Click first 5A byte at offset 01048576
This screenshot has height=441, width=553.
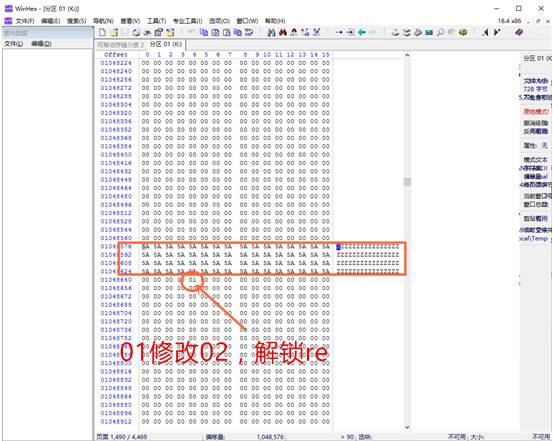145,246
